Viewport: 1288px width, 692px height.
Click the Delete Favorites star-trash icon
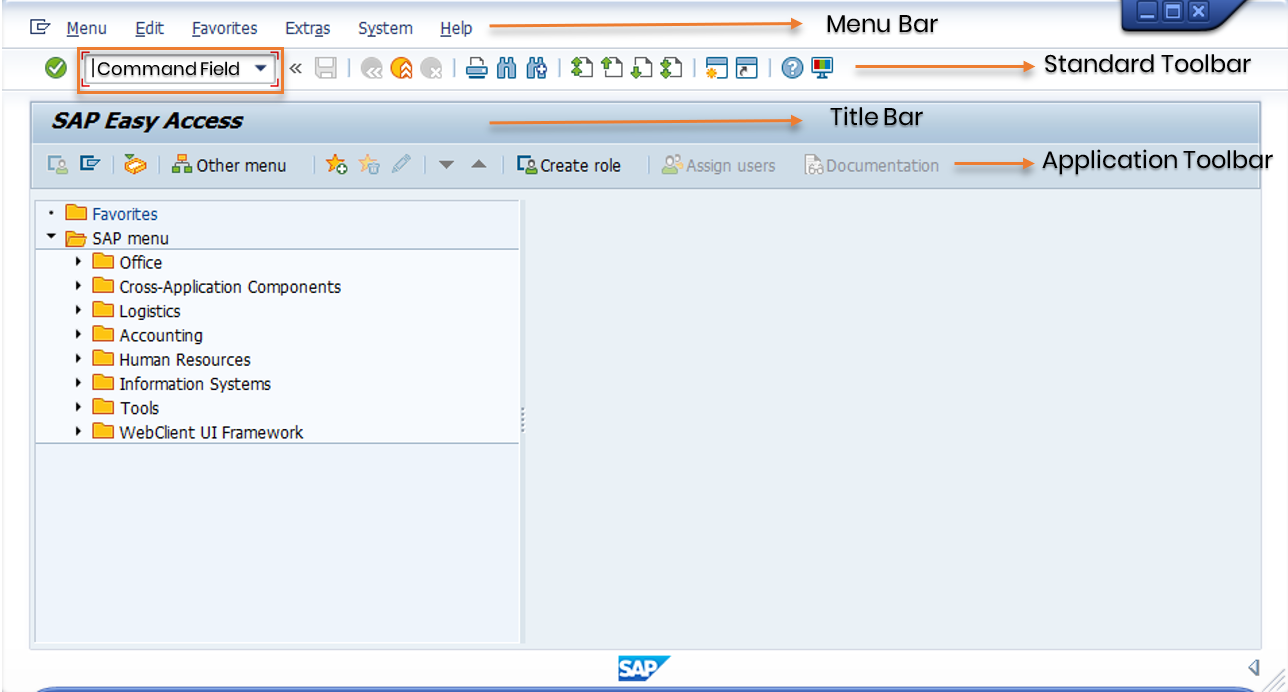pyautogui.click(x=369, y=165)
